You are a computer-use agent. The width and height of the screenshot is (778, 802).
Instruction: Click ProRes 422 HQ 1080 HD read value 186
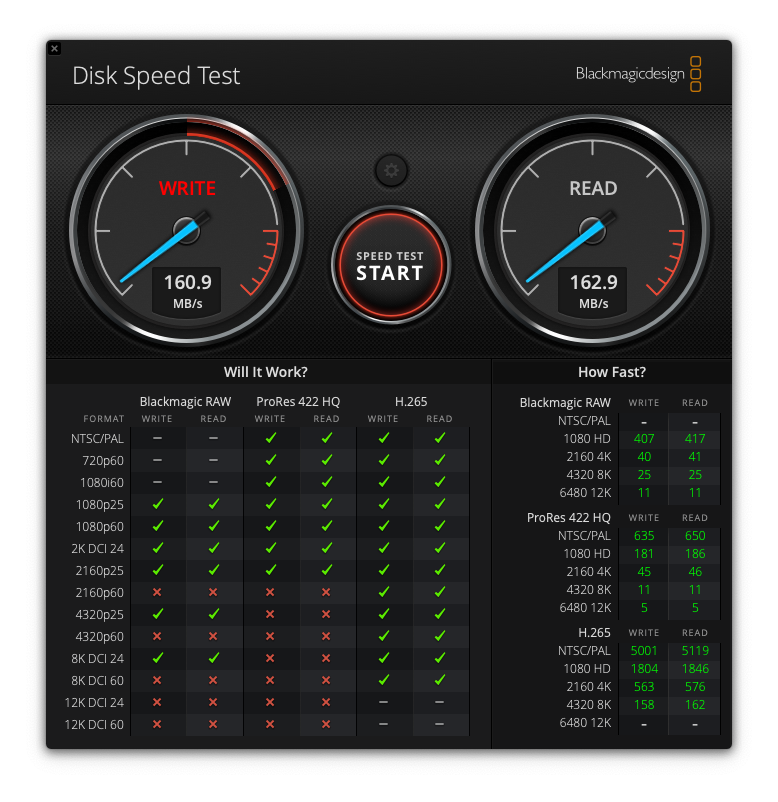pos(695,554)
